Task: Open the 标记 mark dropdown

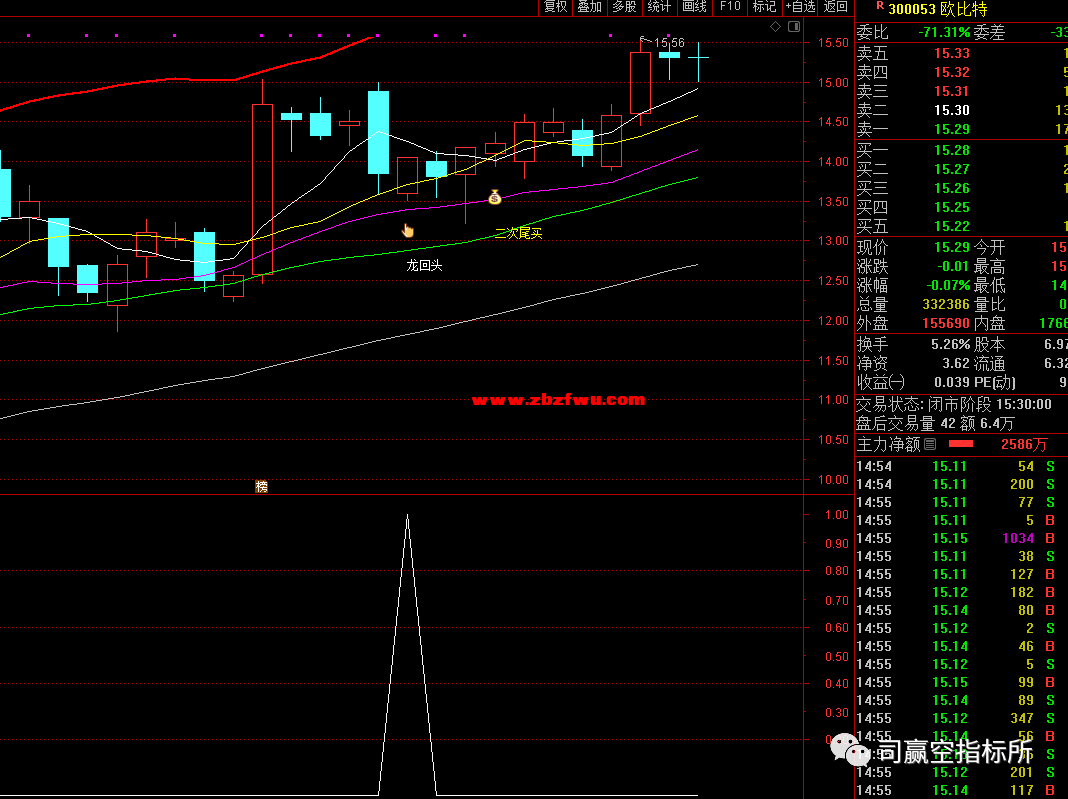Action: coord(765,7)
